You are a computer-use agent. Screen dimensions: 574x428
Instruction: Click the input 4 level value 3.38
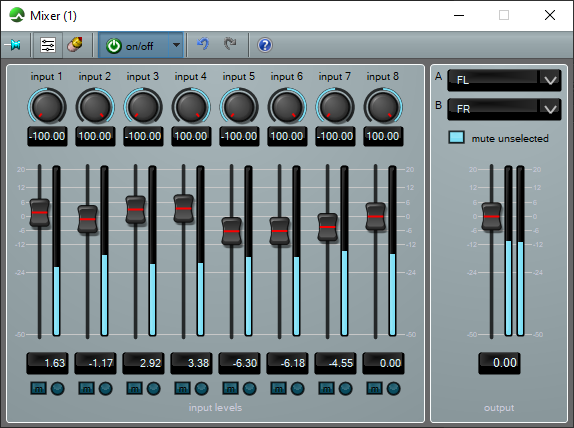[x=191, y=363]
